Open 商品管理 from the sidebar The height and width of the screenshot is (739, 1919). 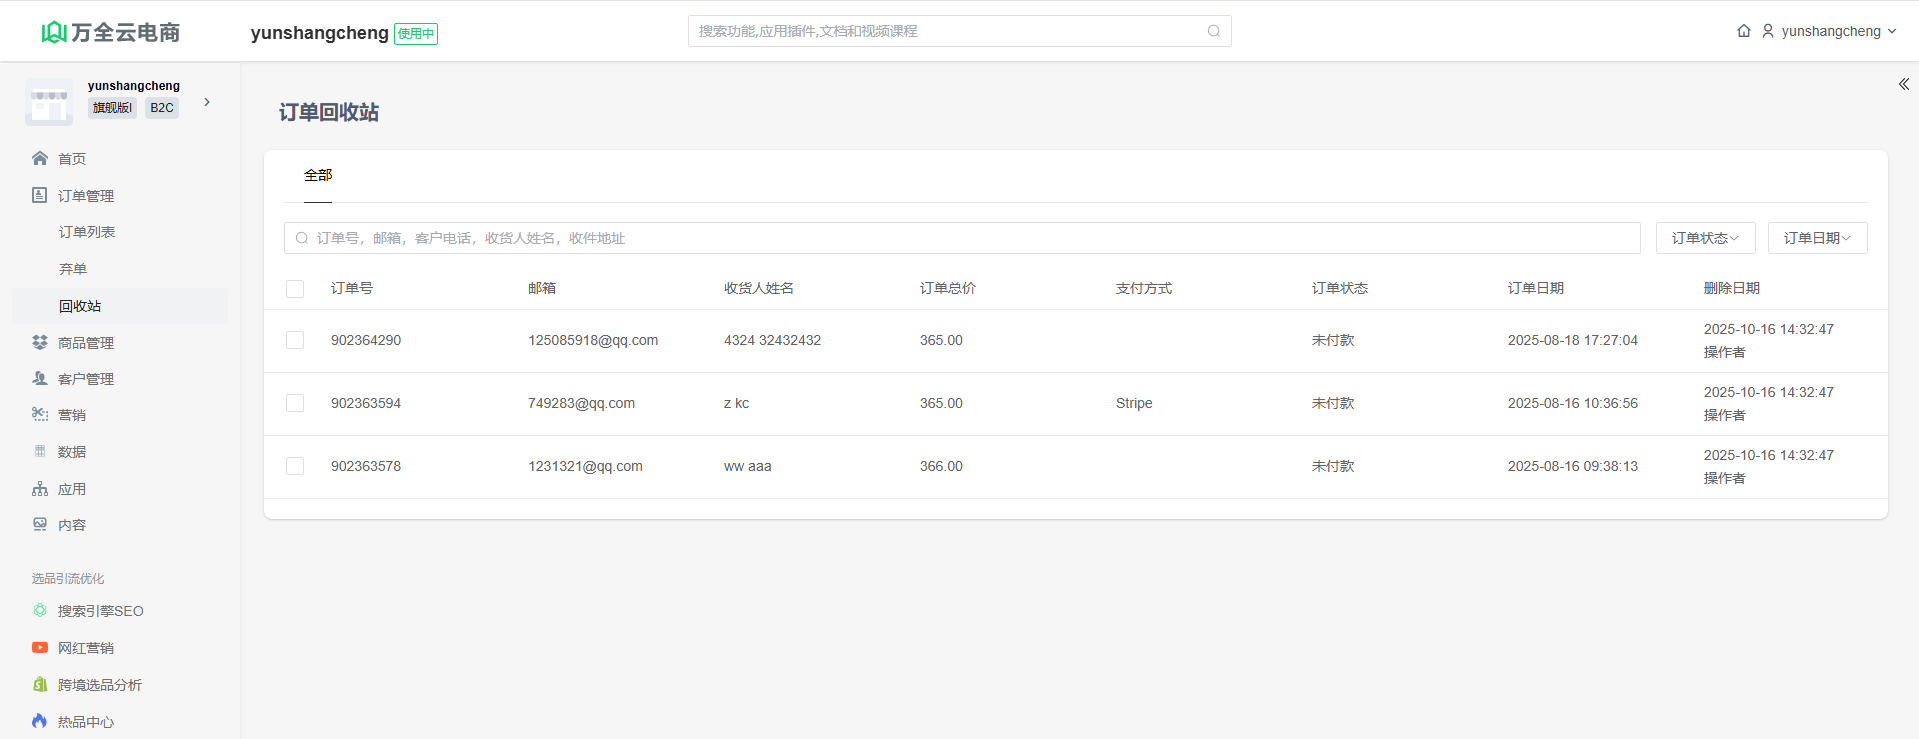(x=86, y=343)
